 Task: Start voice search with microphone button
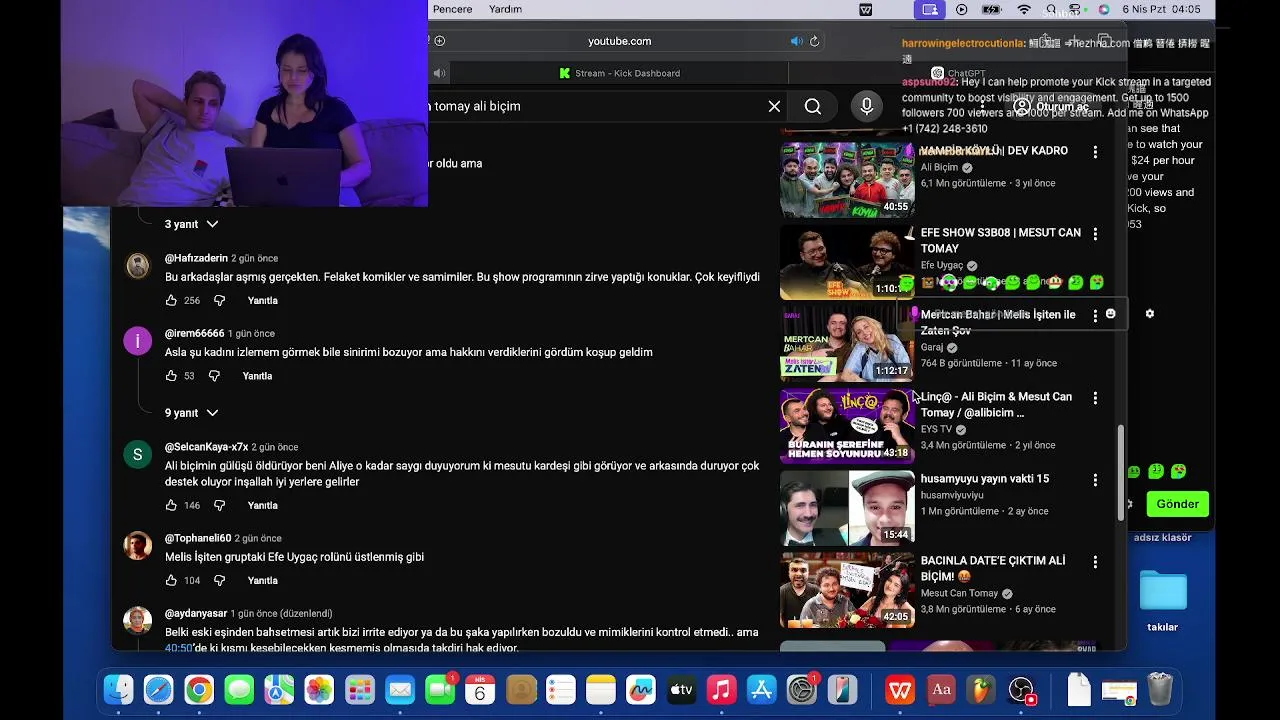click(867, 106)
